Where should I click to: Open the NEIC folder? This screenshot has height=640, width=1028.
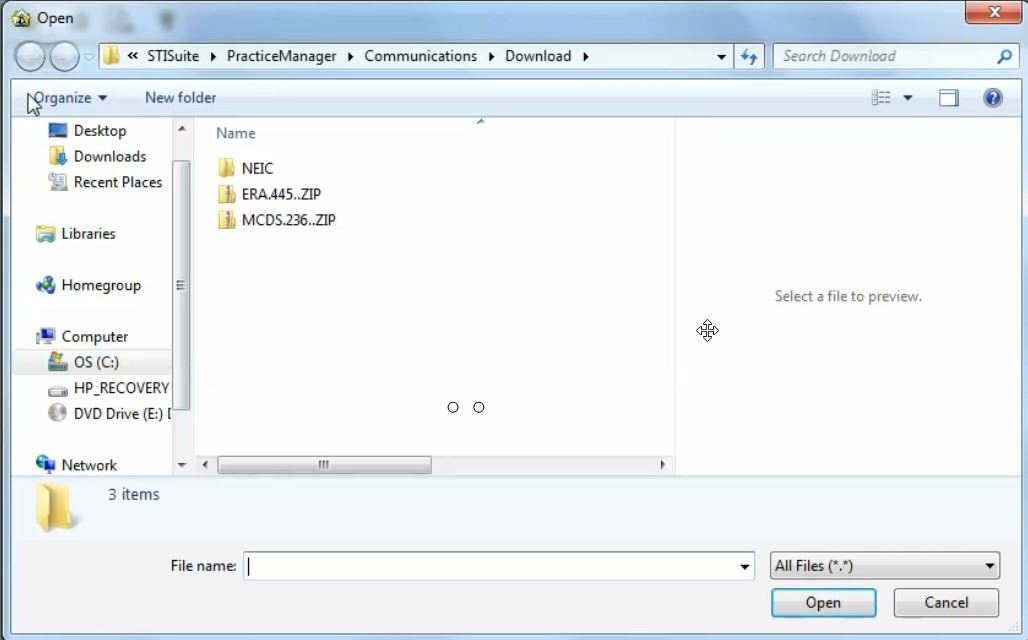(x=257, y=168)
